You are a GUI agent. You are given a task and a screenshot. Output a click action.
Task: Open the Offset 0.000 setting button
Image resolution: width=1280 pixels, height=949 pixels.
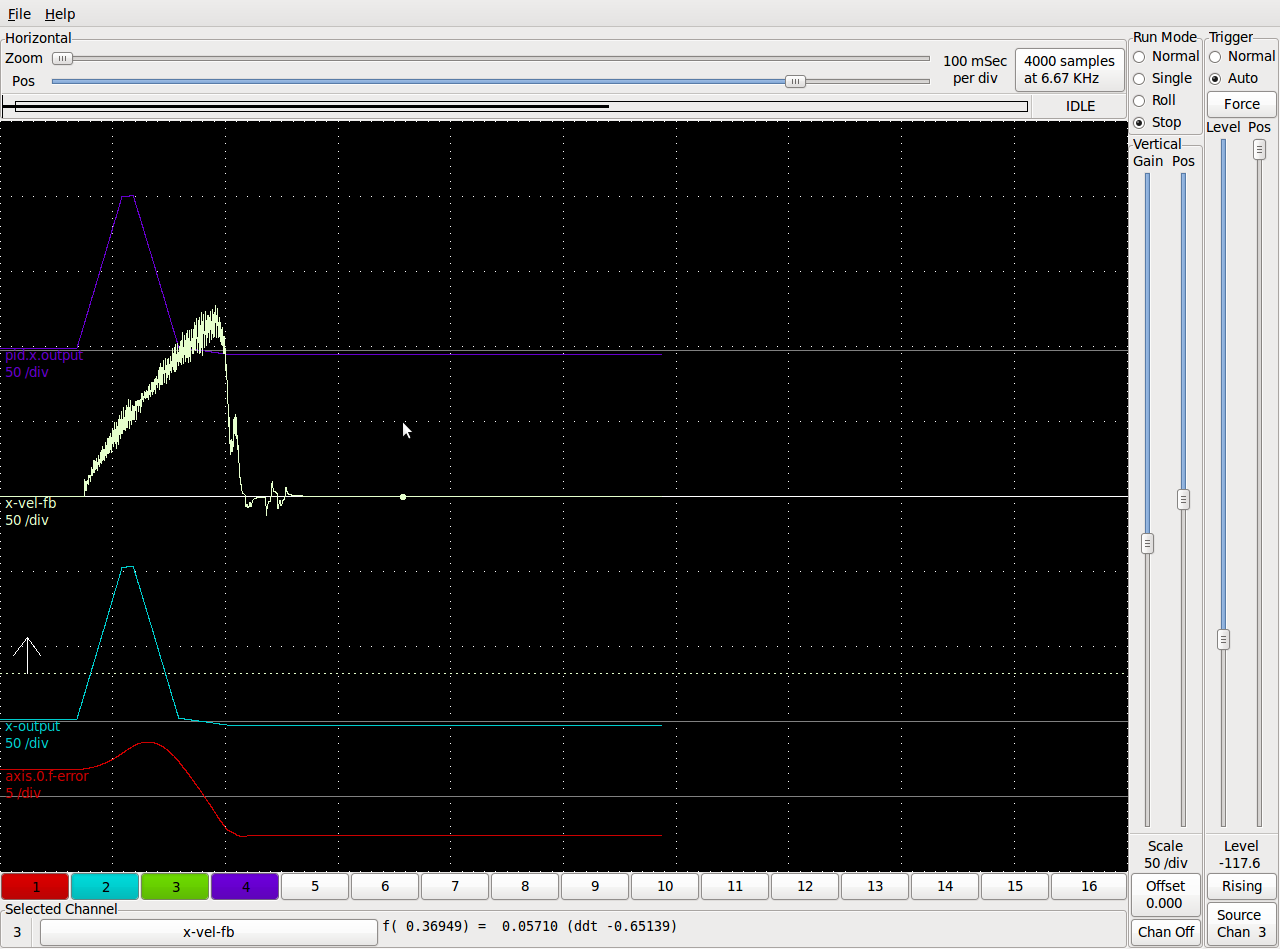point(1165,895)
